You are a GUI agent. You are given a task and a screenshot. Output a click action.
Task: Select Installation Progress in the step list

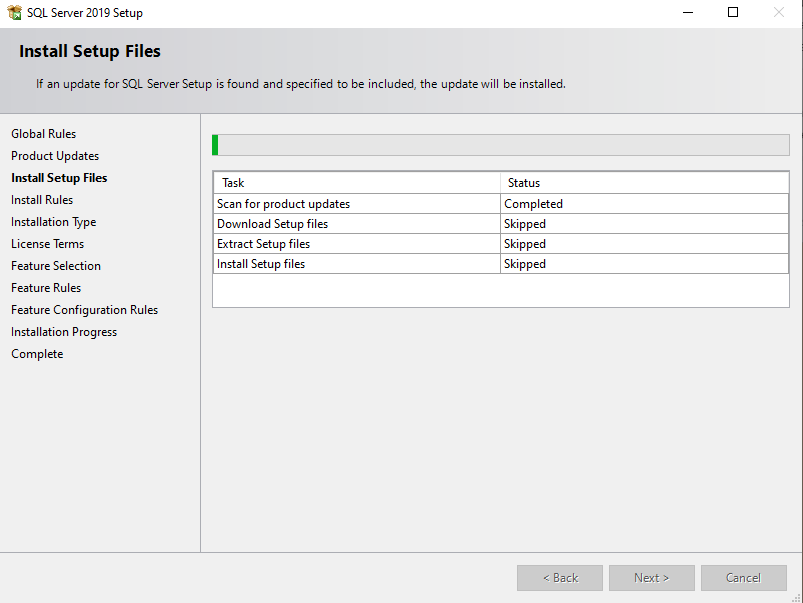(x=64, y=332)
